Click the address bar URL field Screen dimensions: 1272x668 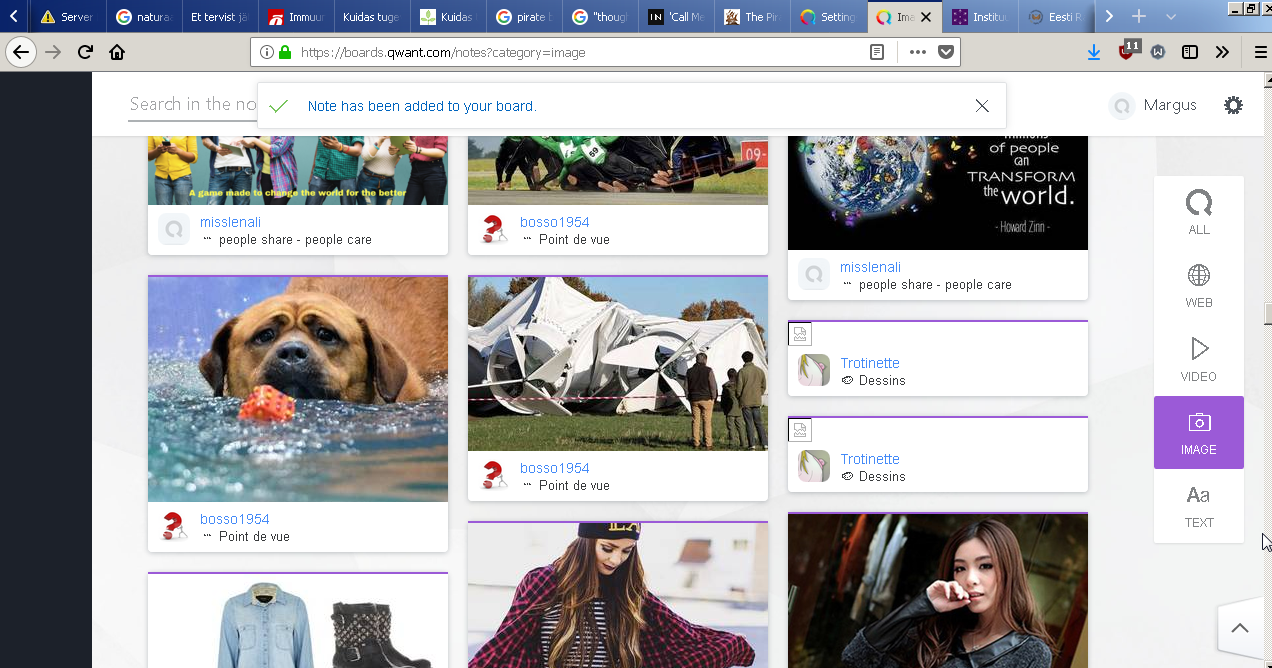(580, 52)
